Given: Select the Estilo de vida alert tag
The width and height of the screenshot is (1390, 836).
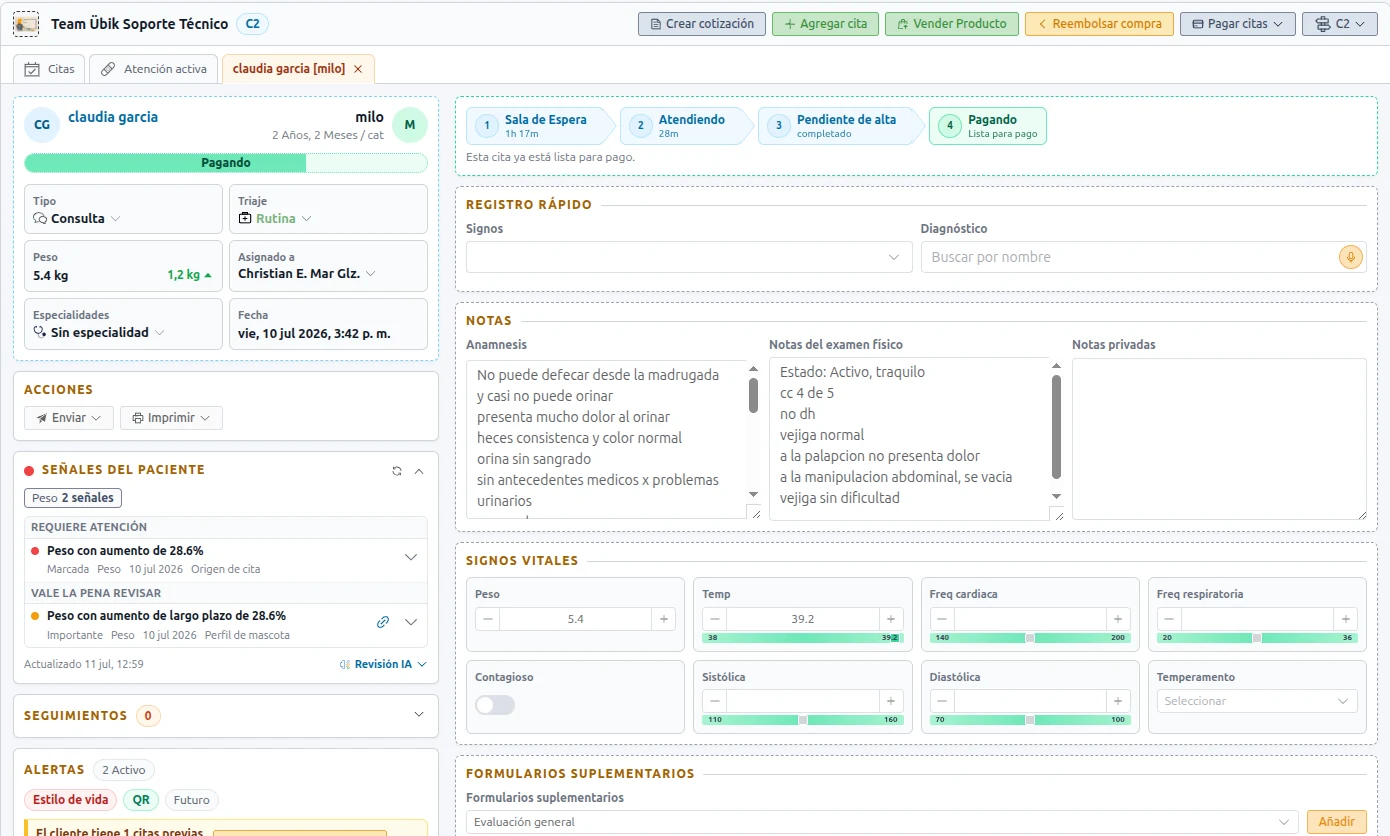Looking at the screenshot, I should (70, 800).
